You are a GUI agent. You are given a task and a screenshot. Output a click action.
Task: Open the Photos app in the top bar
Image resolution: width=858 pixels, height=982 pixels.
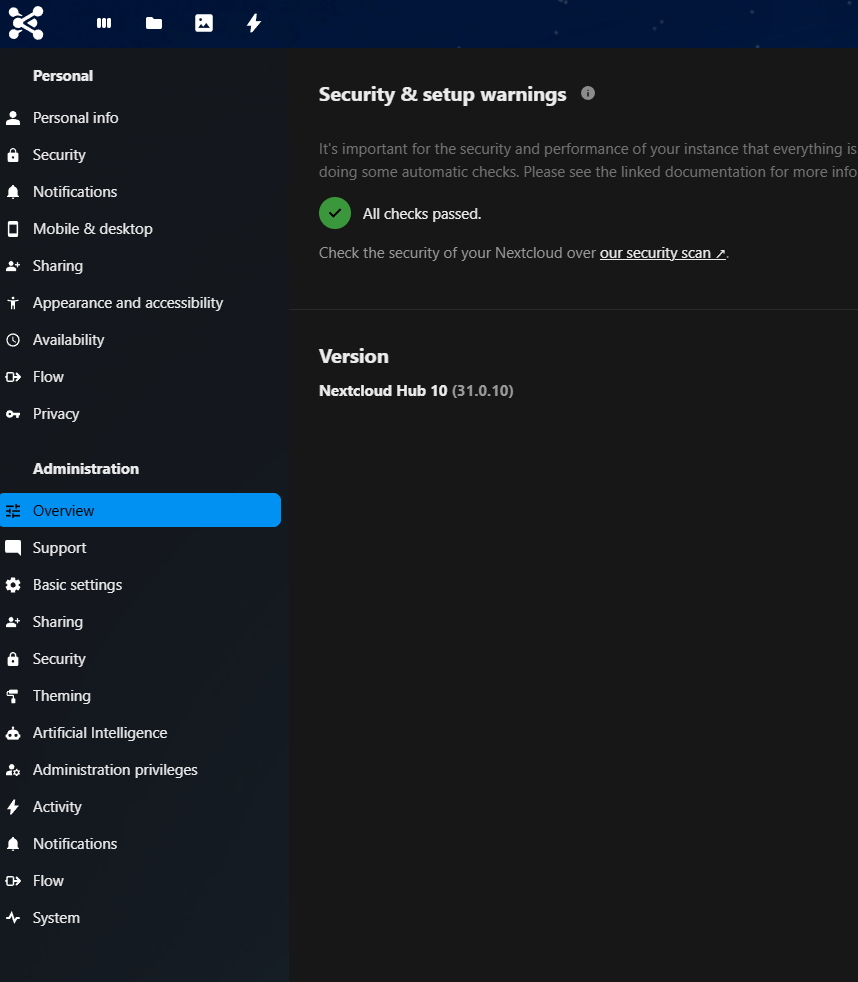(x=204, y=23)
